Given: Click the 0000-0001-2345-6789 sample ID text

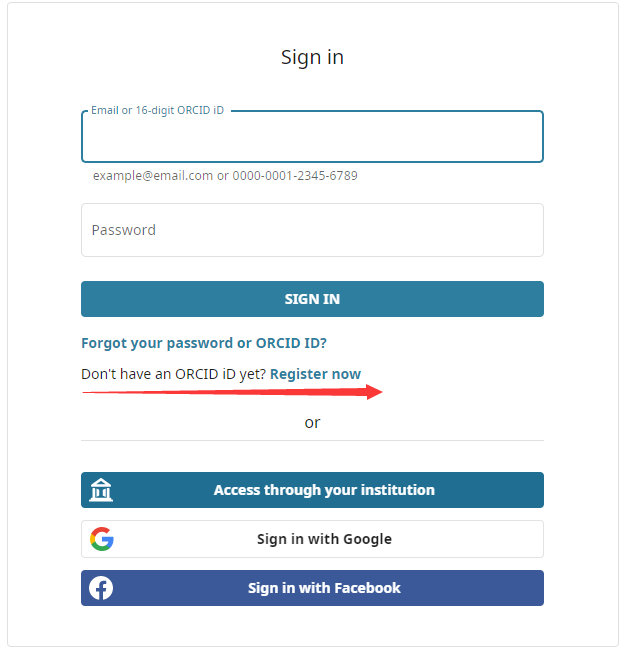Looking at the screenshot, I should click(295, 176).
